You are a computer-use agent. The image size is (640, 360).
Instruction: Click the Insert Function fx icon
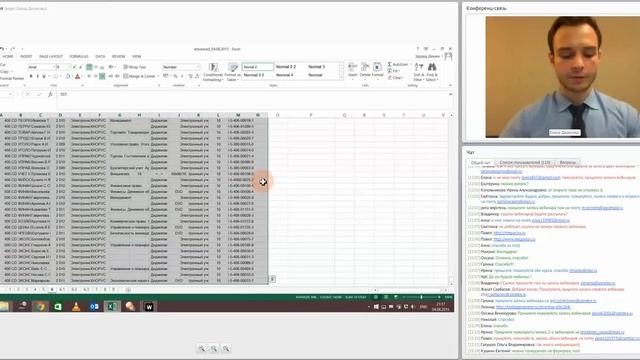pyautogui.click(x=50, y=94)
